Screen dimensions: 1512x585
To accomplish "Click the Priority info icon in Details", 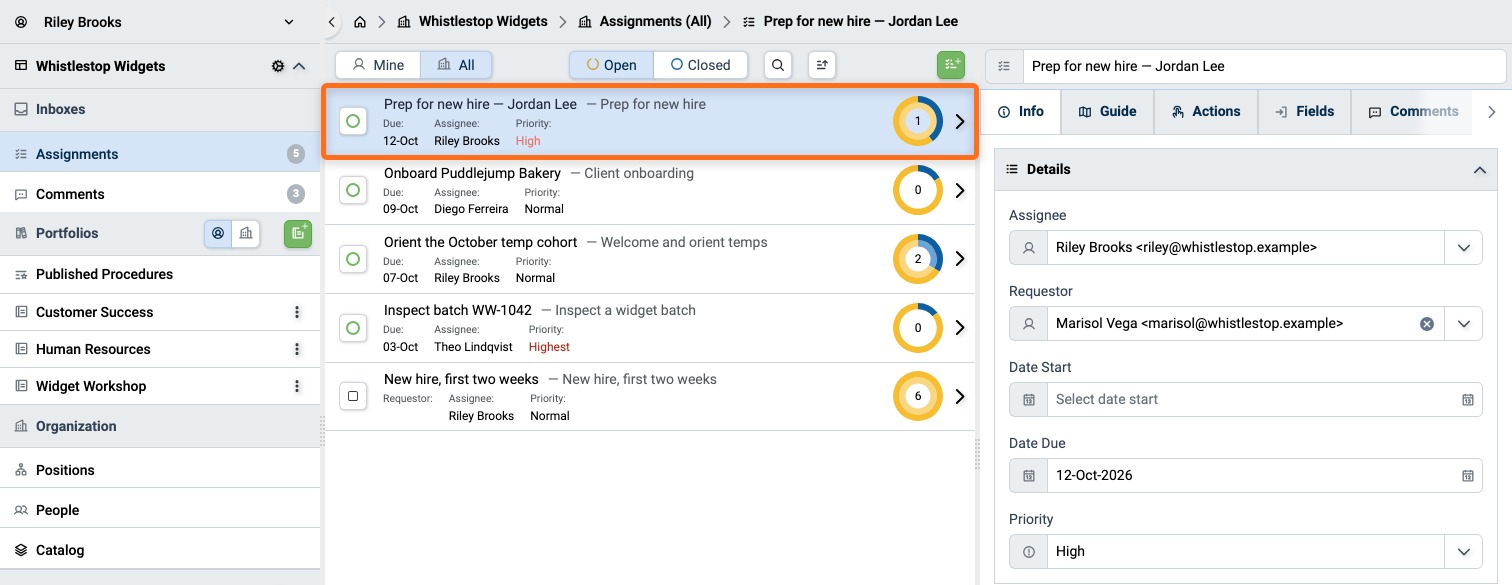I will click(x=1028, y=551).
